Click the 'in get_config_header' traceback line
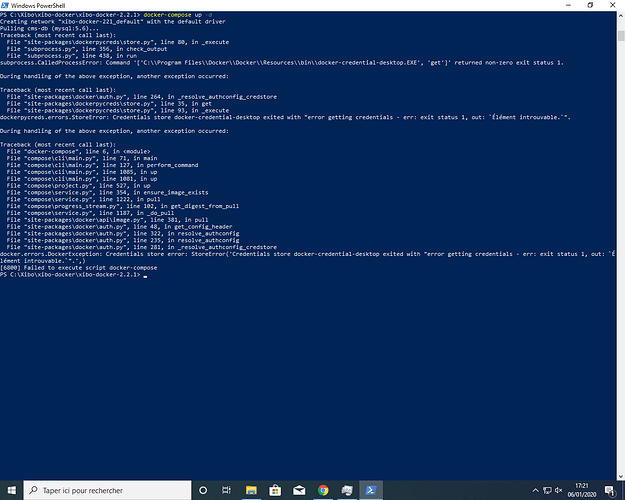 tap(119, 226)
